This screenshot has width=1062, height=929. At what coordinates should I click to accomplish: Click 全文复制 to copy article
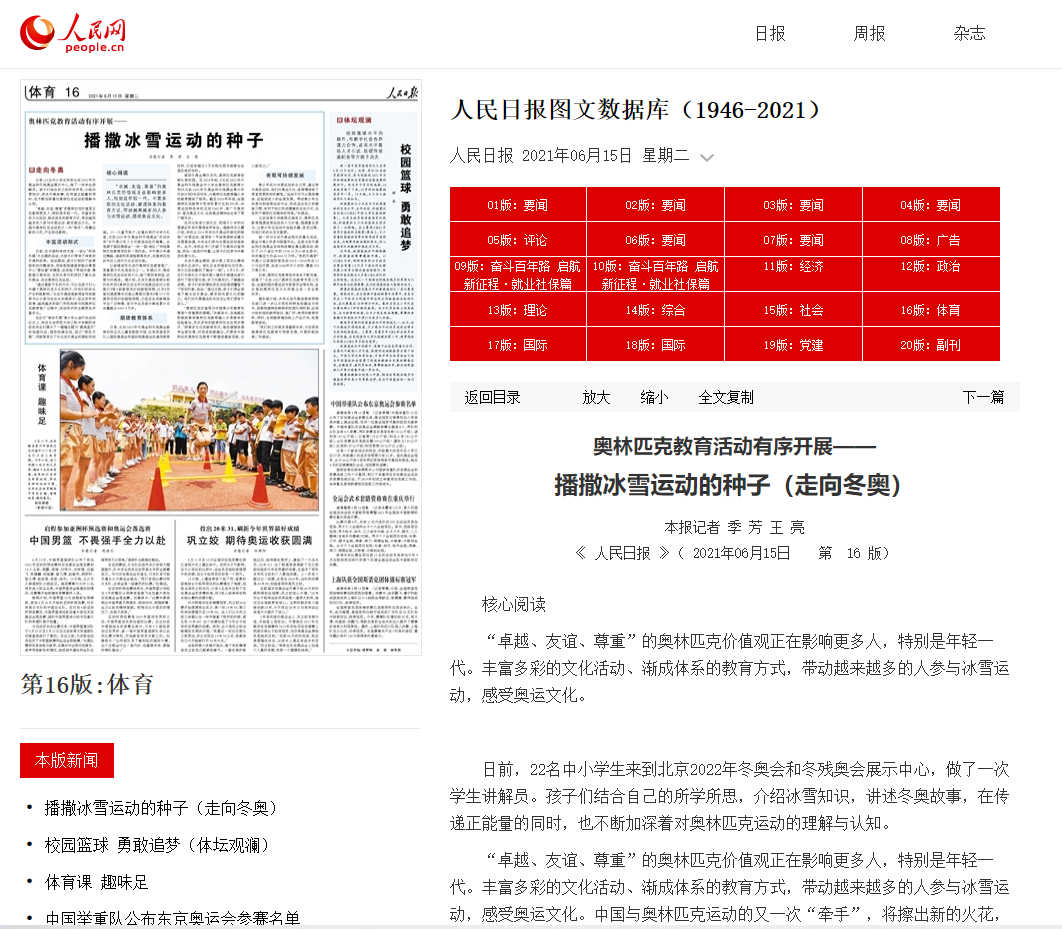pos(726,397)
